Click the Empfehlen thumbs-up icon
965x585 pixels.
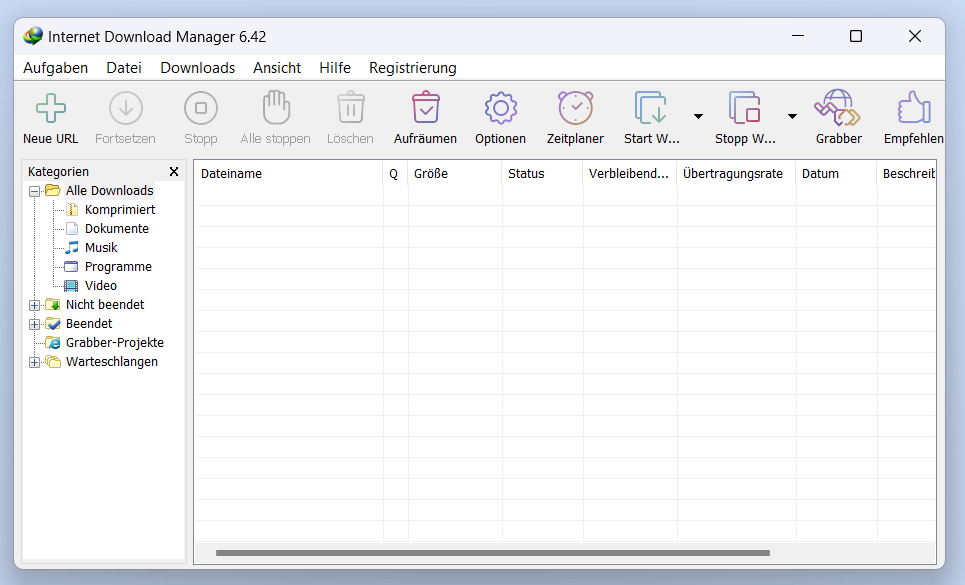pyautogui.click(x=914, y=108)
